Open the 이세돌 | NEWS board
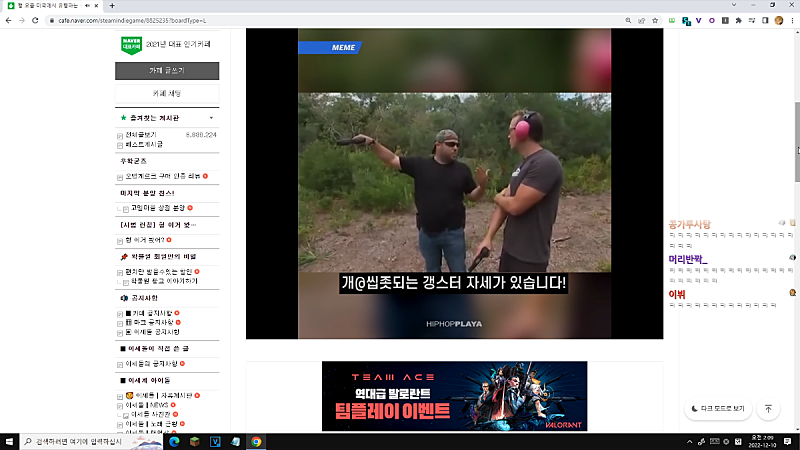The image size is (800, 450). (146, 405)
